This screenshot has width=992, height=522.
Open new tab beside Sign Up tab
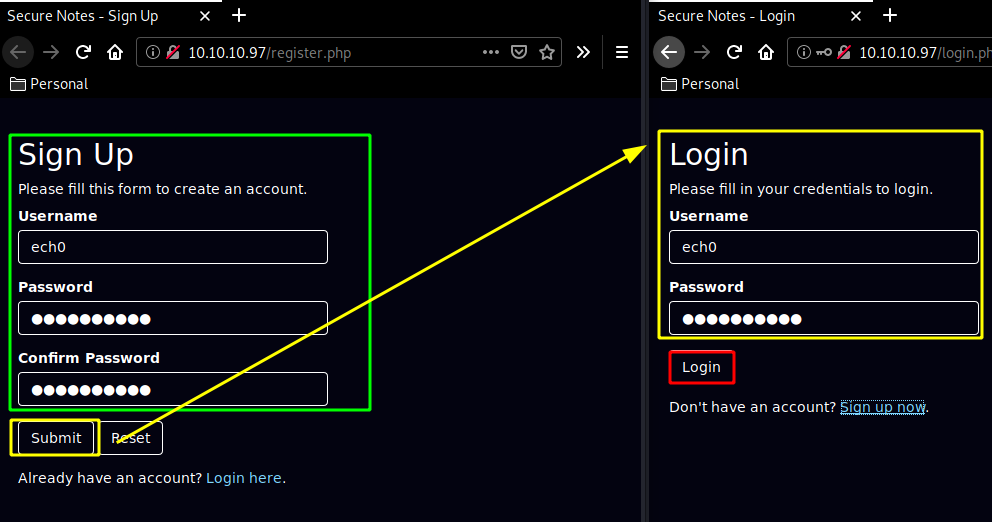click(239, 16)
